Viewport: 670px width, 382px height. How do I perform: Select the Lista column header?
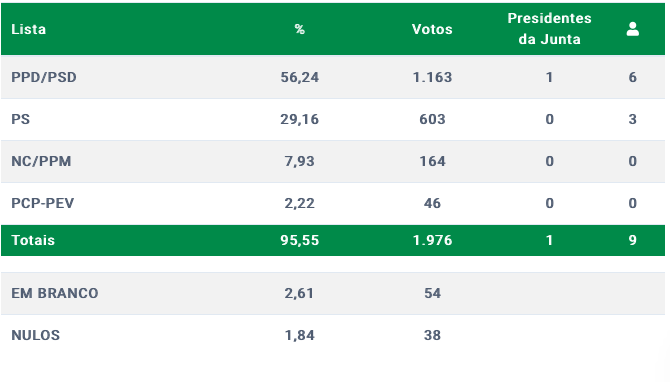pyautogui.click(x=28, y=29)
